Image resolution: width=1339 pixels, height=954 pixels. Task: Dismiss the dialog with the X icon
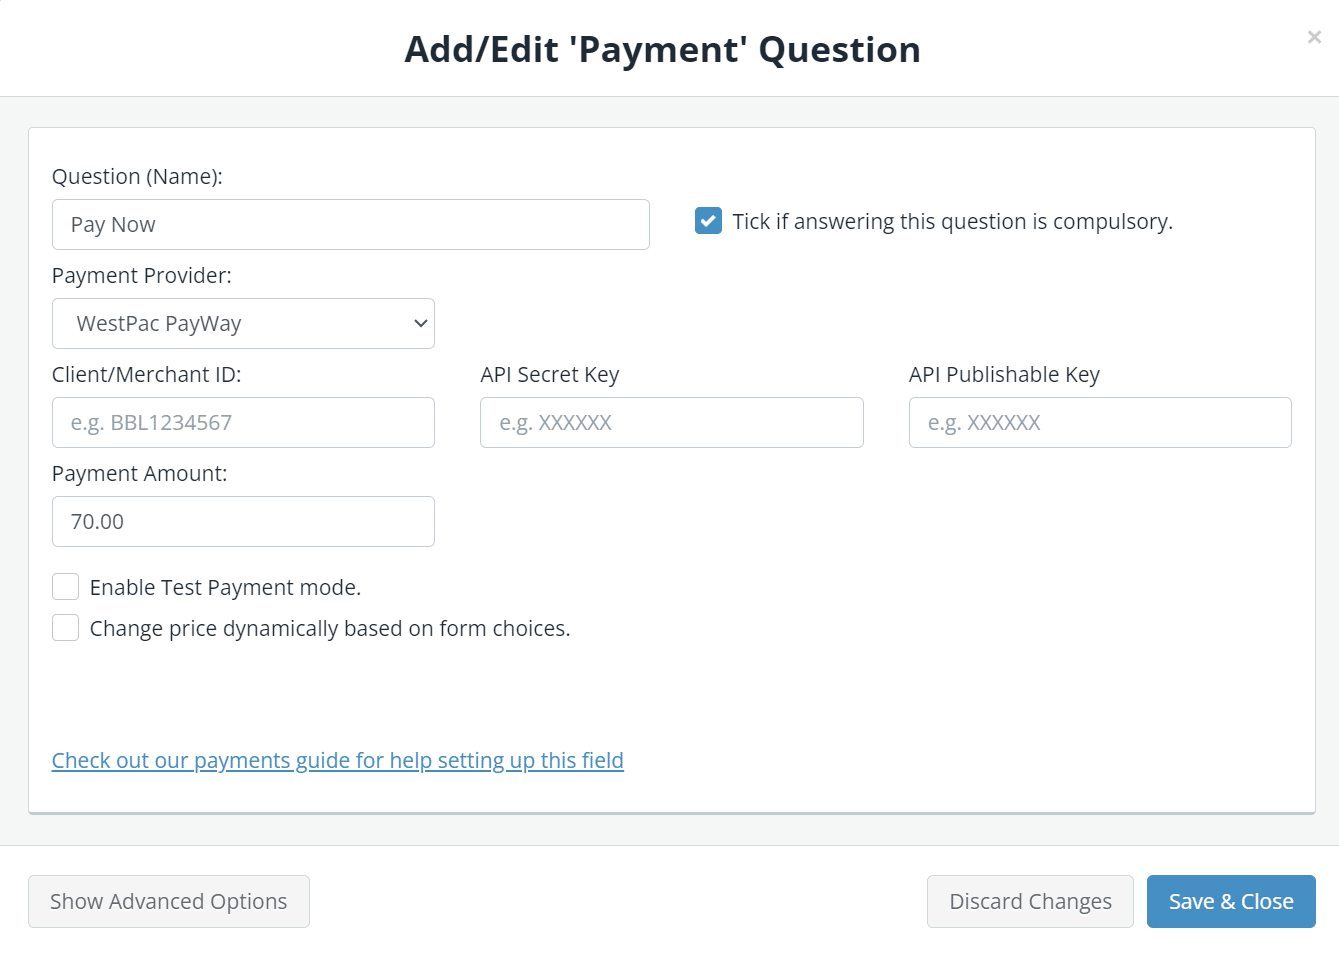coord(1314,37)
